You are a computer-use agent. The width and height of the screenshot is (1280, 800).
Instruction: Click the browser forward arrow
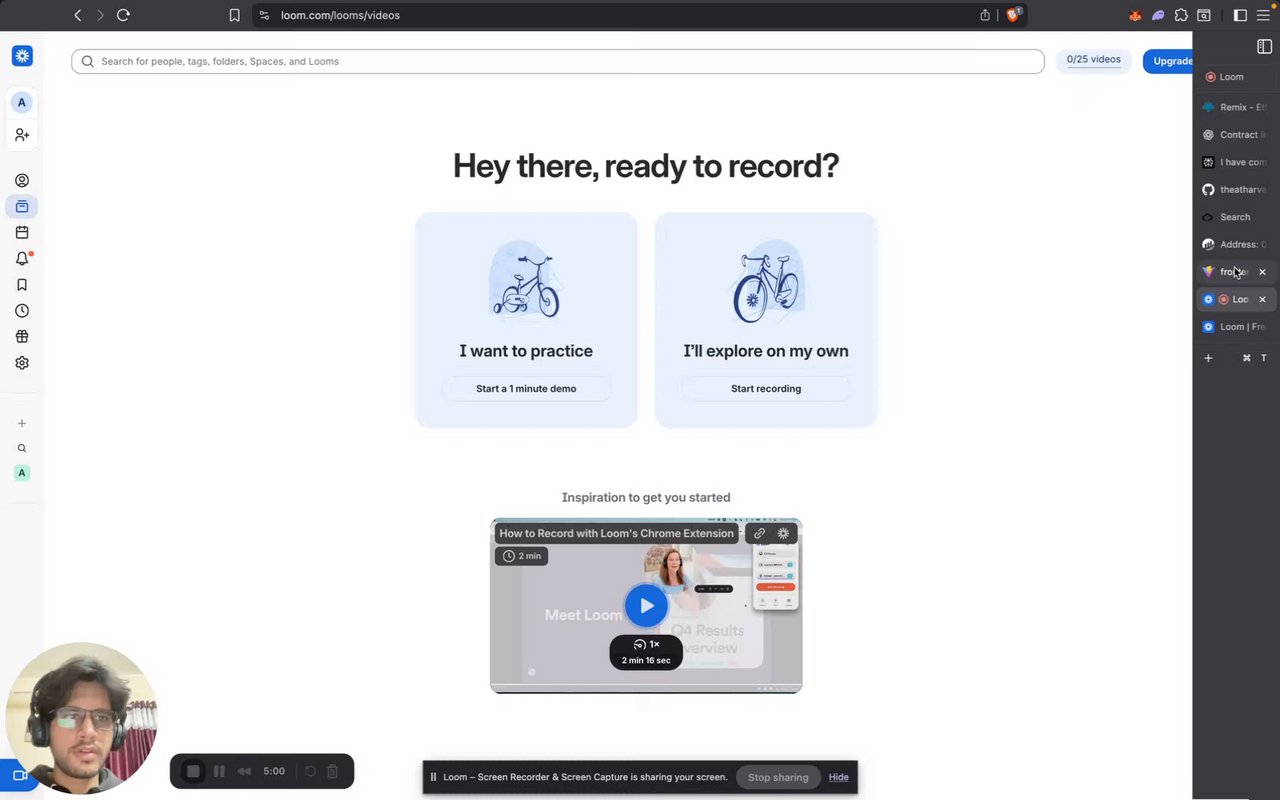click(100, 15)
